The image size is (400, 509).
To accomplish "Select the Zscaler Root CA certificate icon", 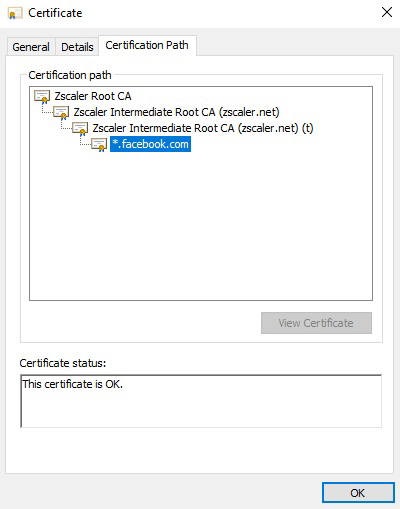I will [42, 97].
